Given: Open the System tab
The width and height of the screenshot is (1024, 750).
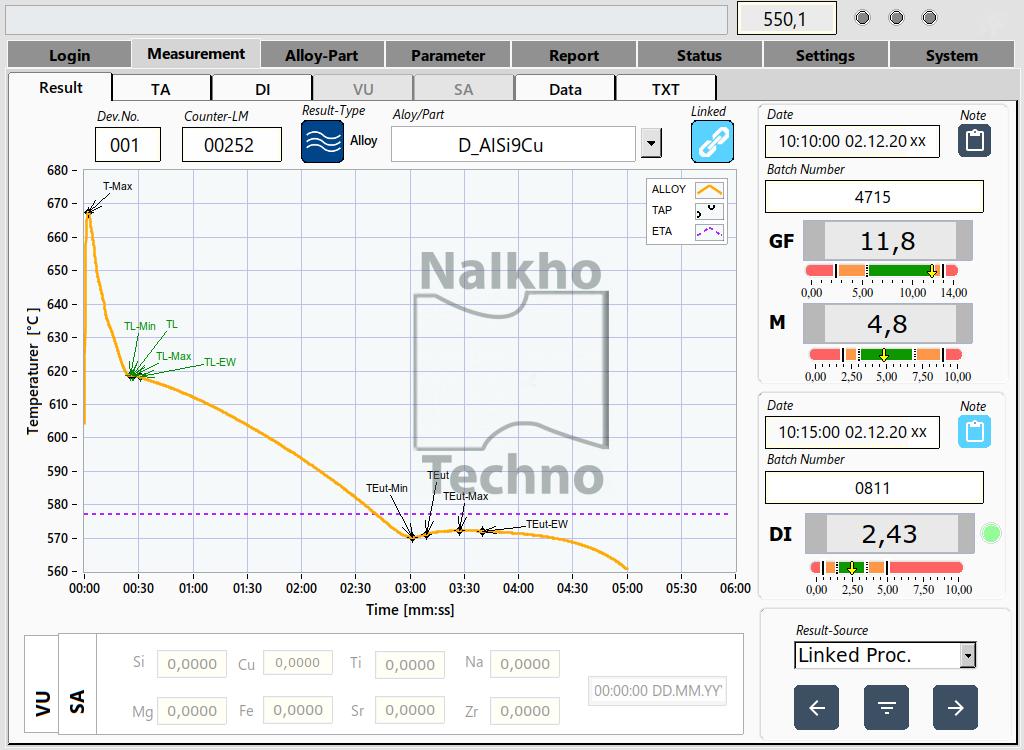Looking at the screenshot, I should click(952, 55).
